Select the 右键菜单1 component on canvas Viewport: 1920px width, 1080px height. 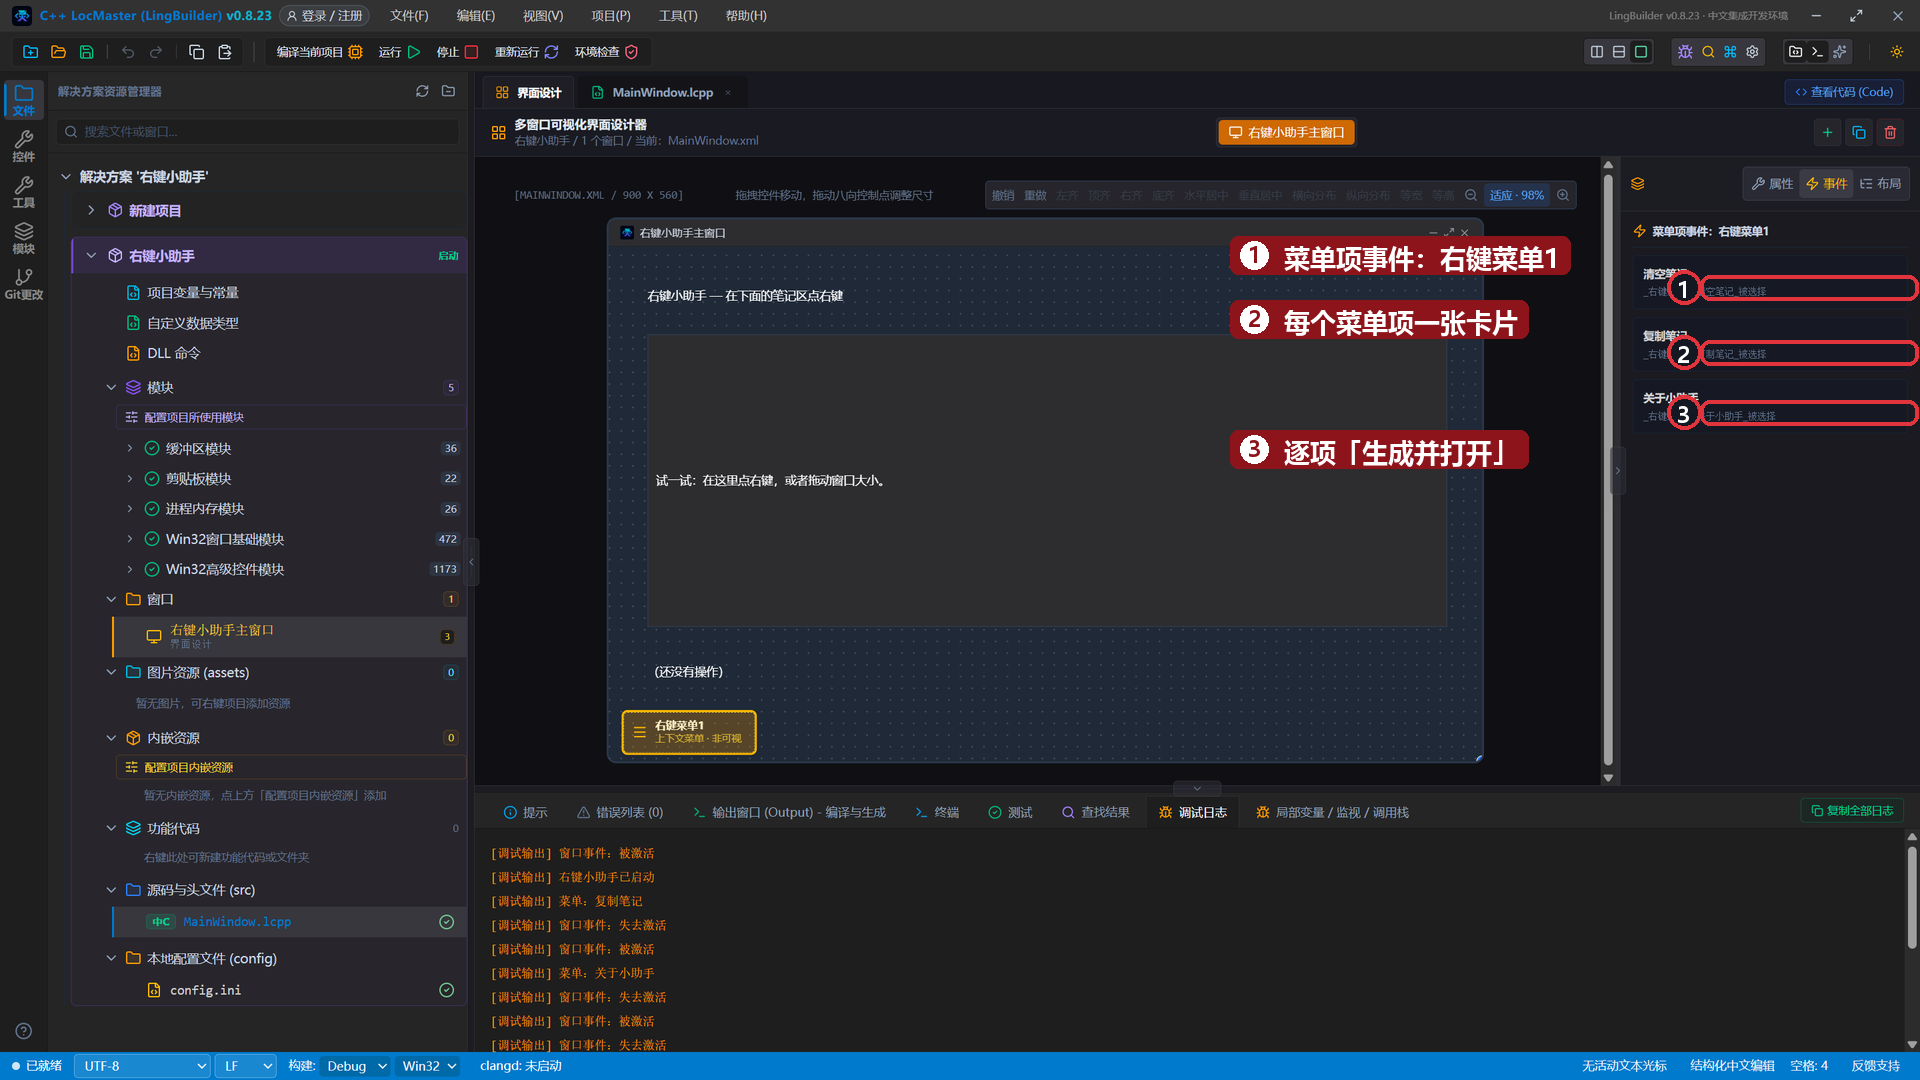[689, 732]
